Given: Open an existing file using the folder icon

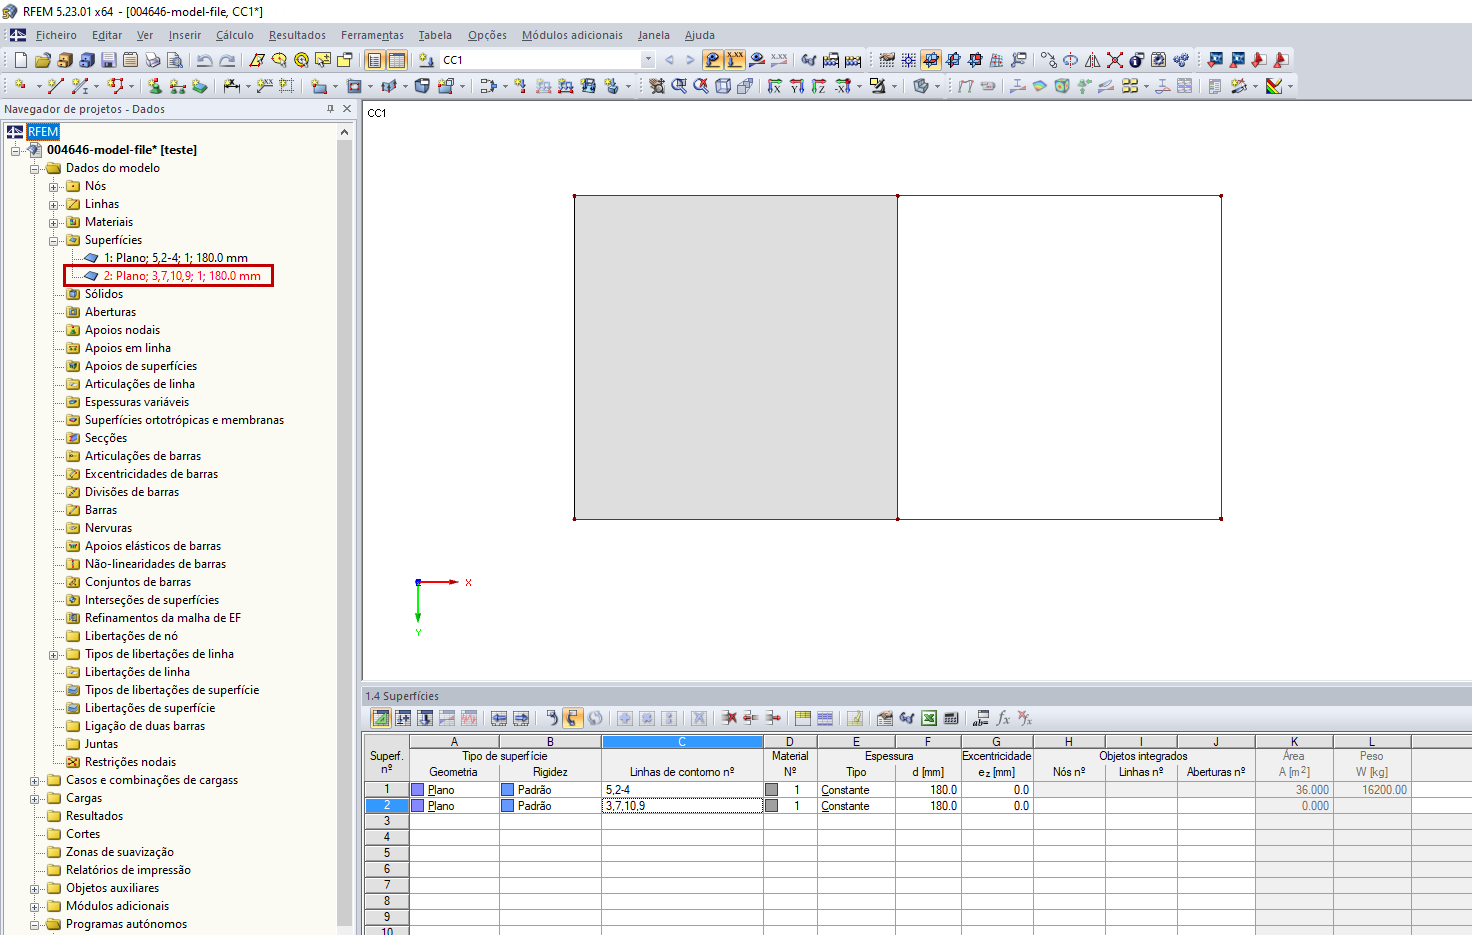Looking at the screenshot, I should 42,60.
